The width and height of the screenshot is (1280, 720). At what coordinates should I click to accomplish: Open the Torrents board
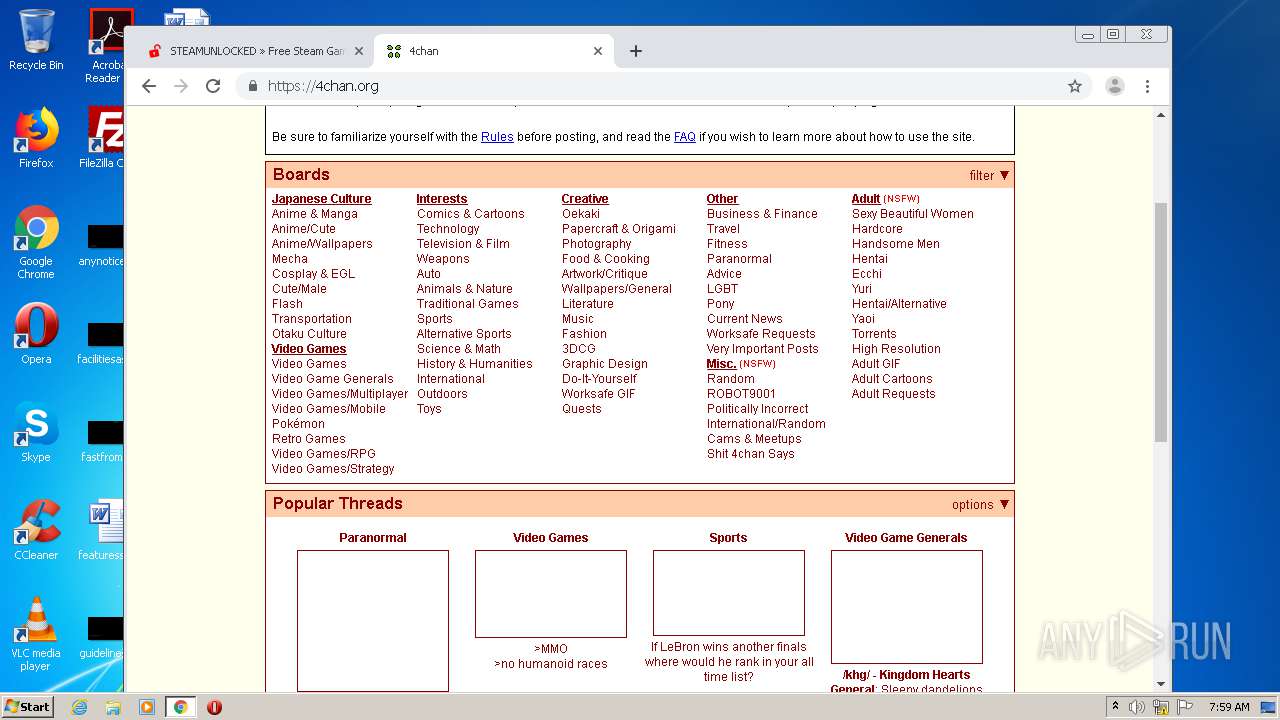pos(874,334)
